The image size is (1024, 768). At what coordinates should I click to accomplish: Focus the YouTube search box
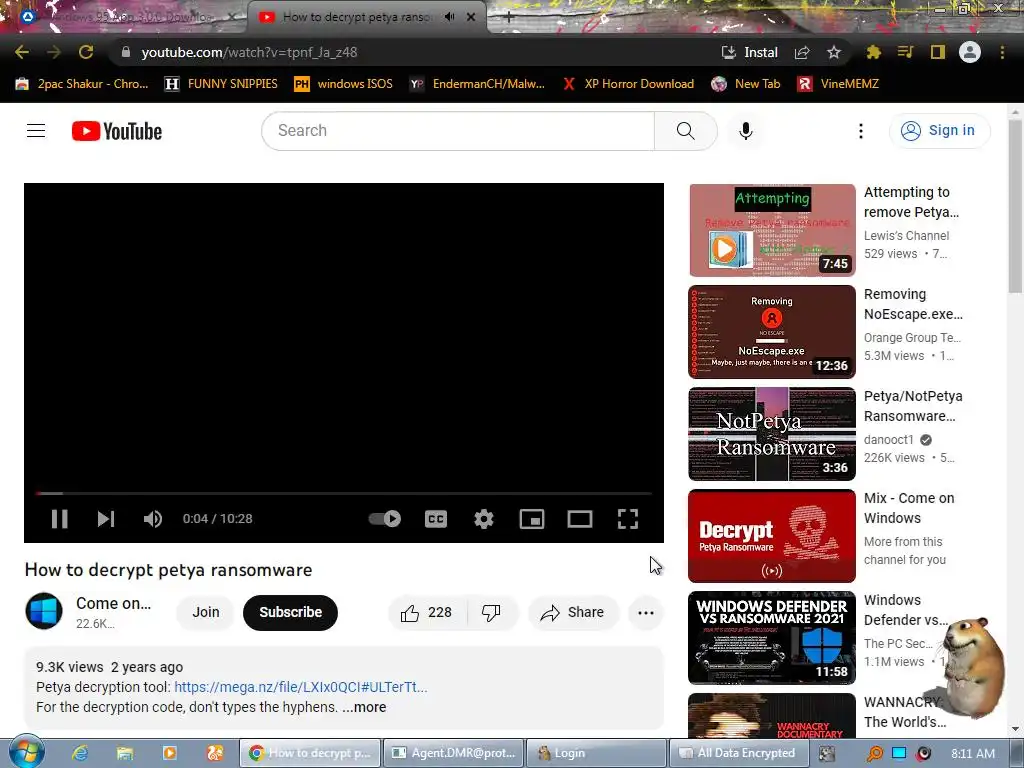pos(457,131)
